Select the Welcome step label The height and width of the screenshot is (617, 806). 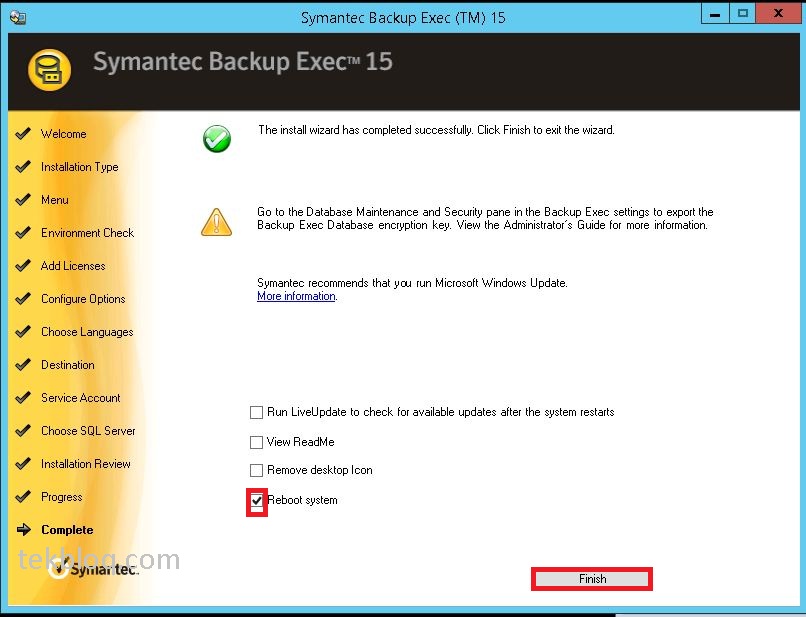[x=64, y=134]
